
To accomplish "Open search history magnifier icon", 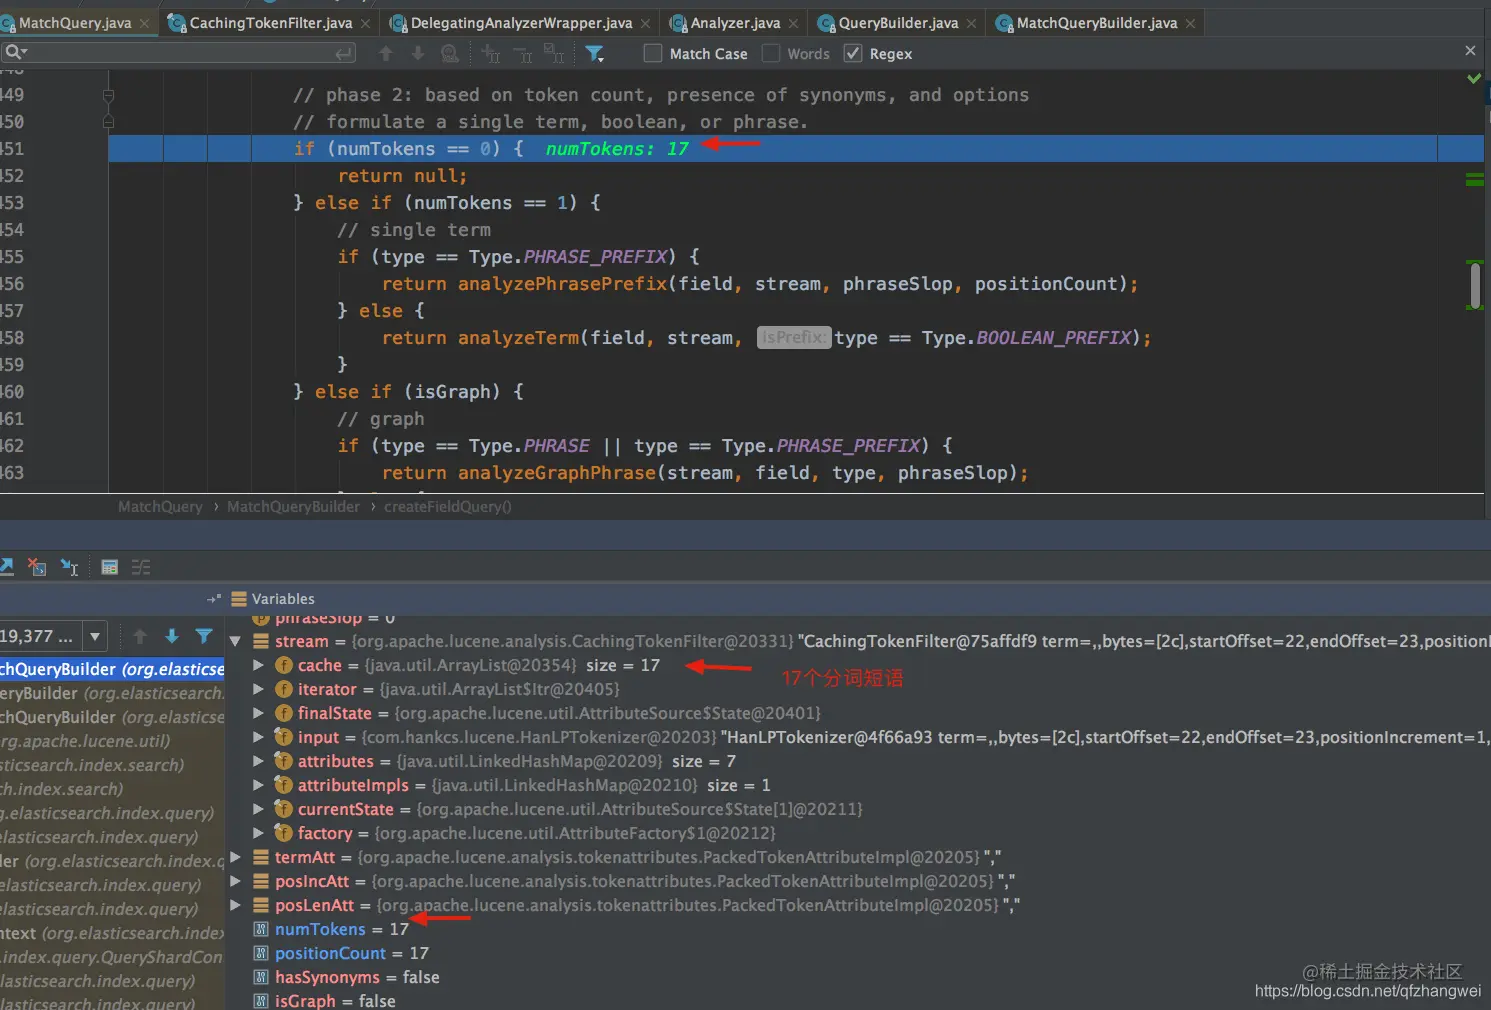I will (15, 53).
